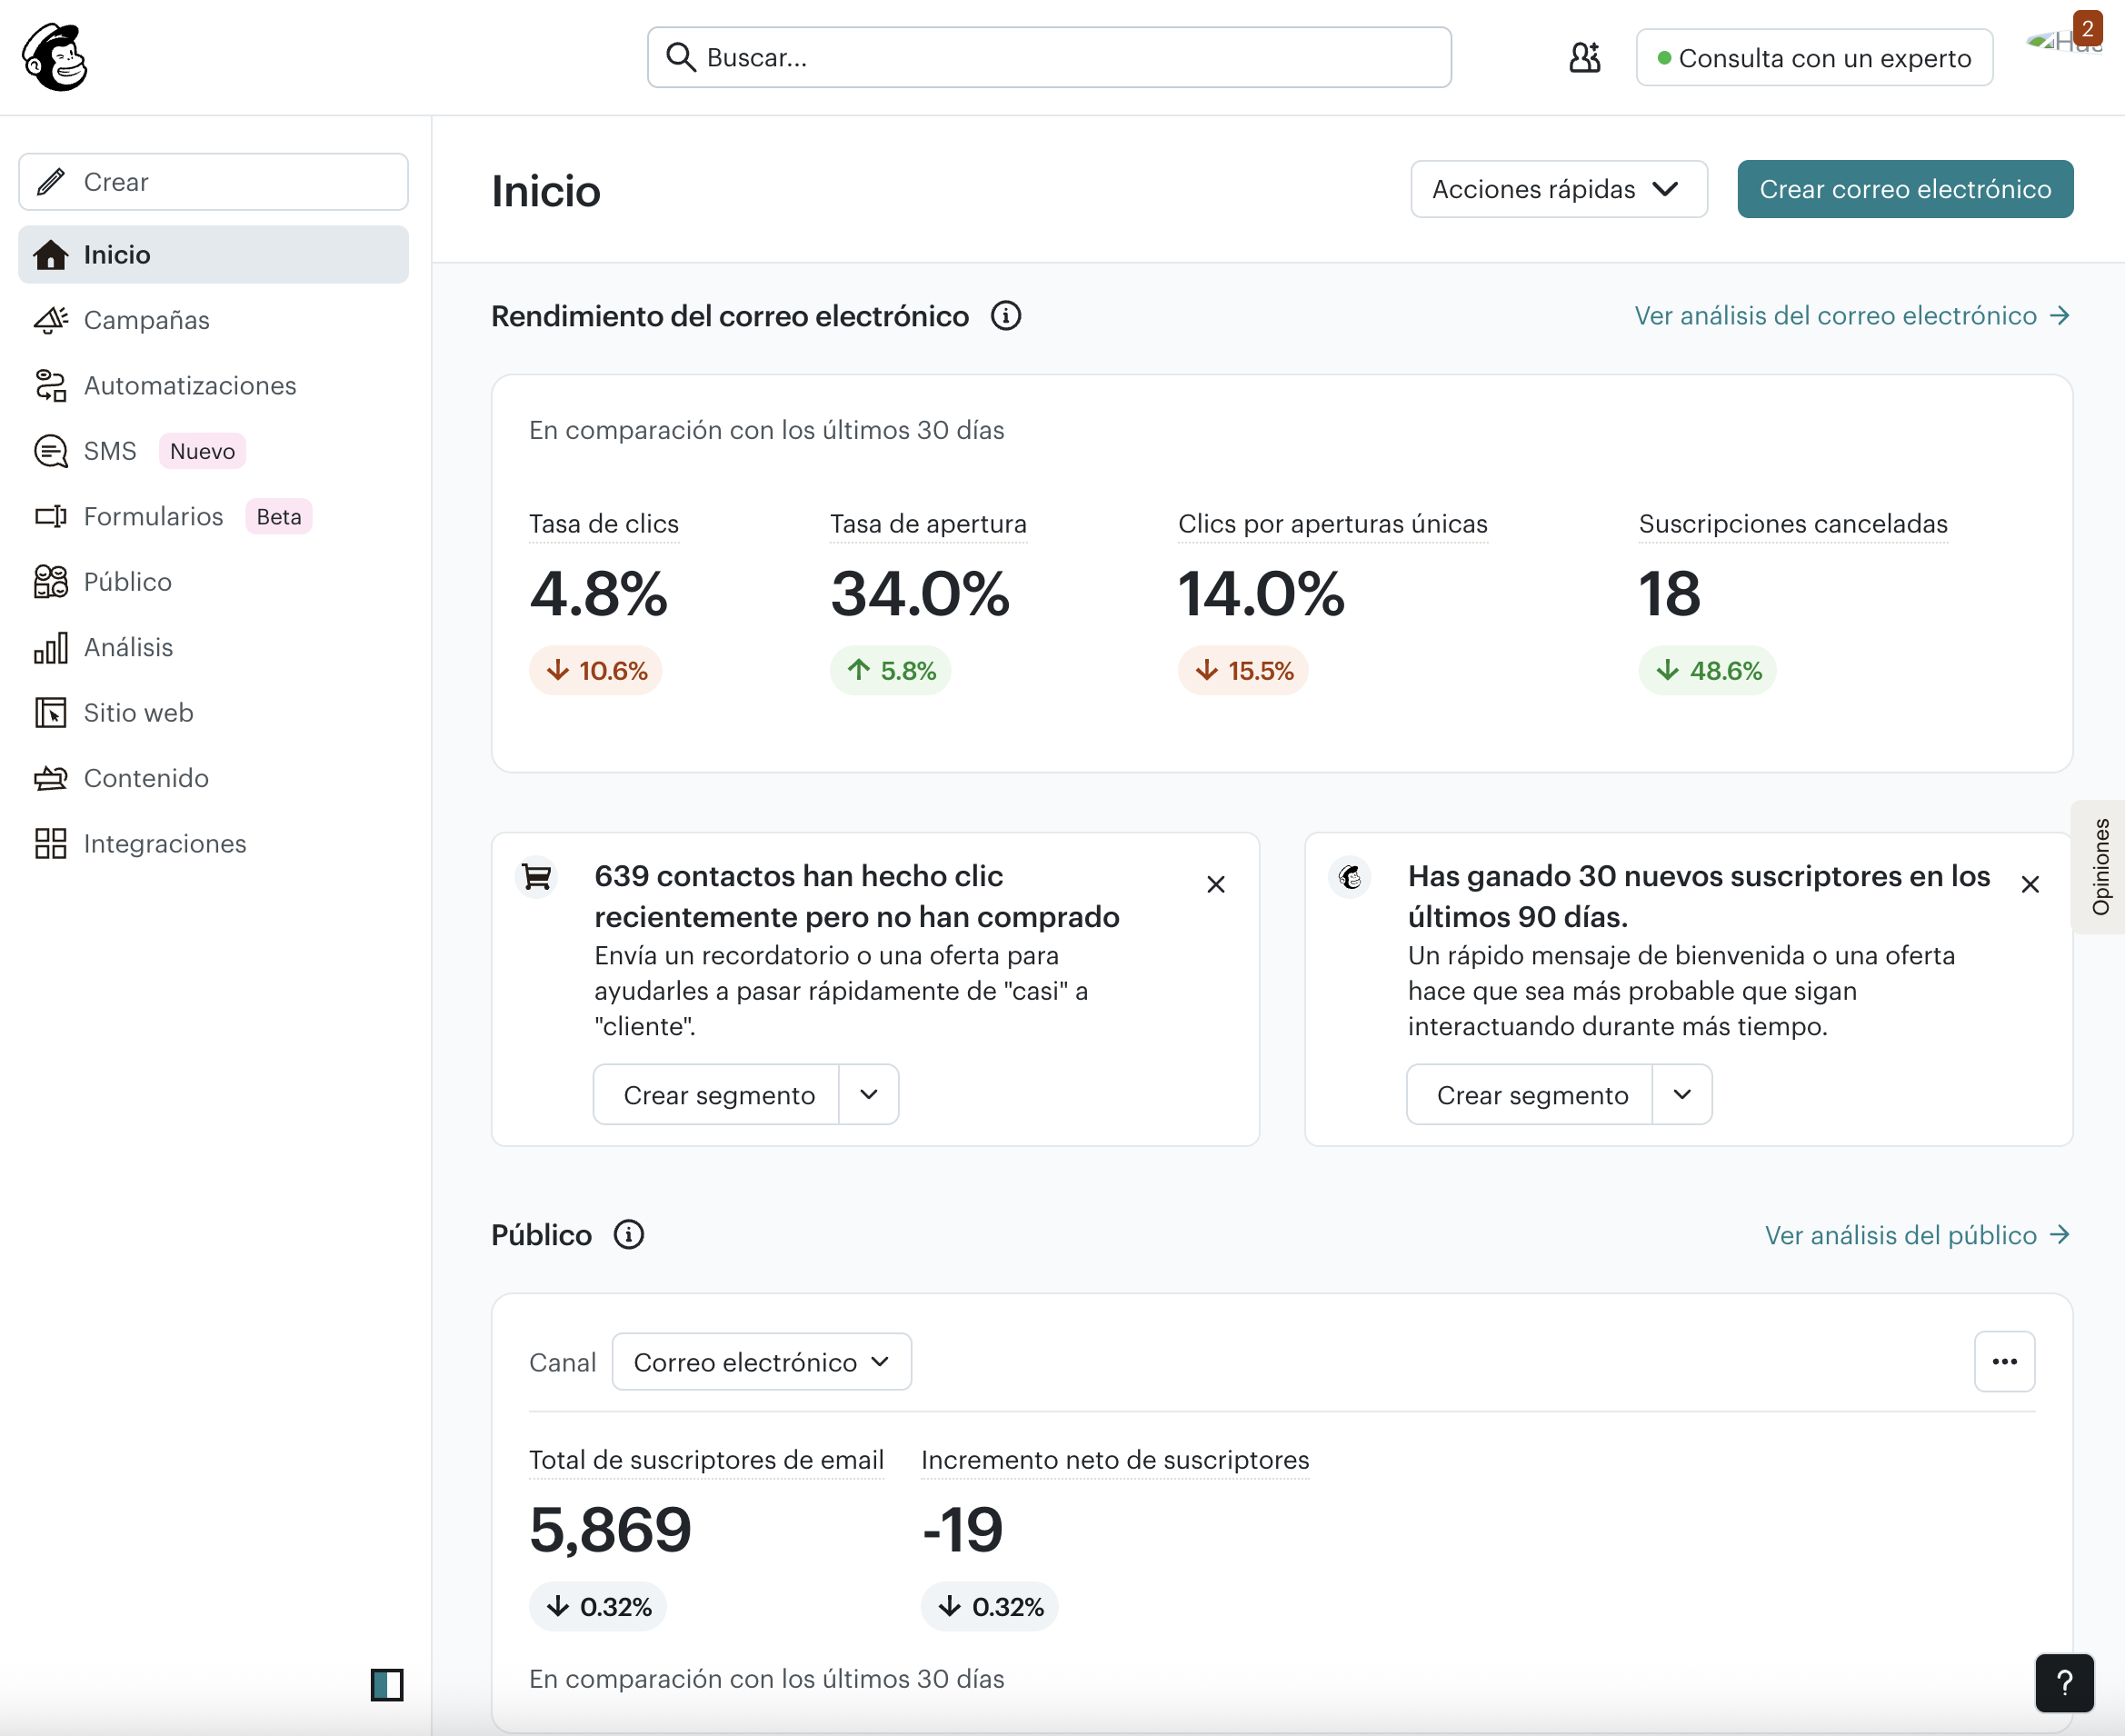Expand the Acciones rápidas dropdown
The image size is (2125, 1736).
click(x=1557, y=189)
